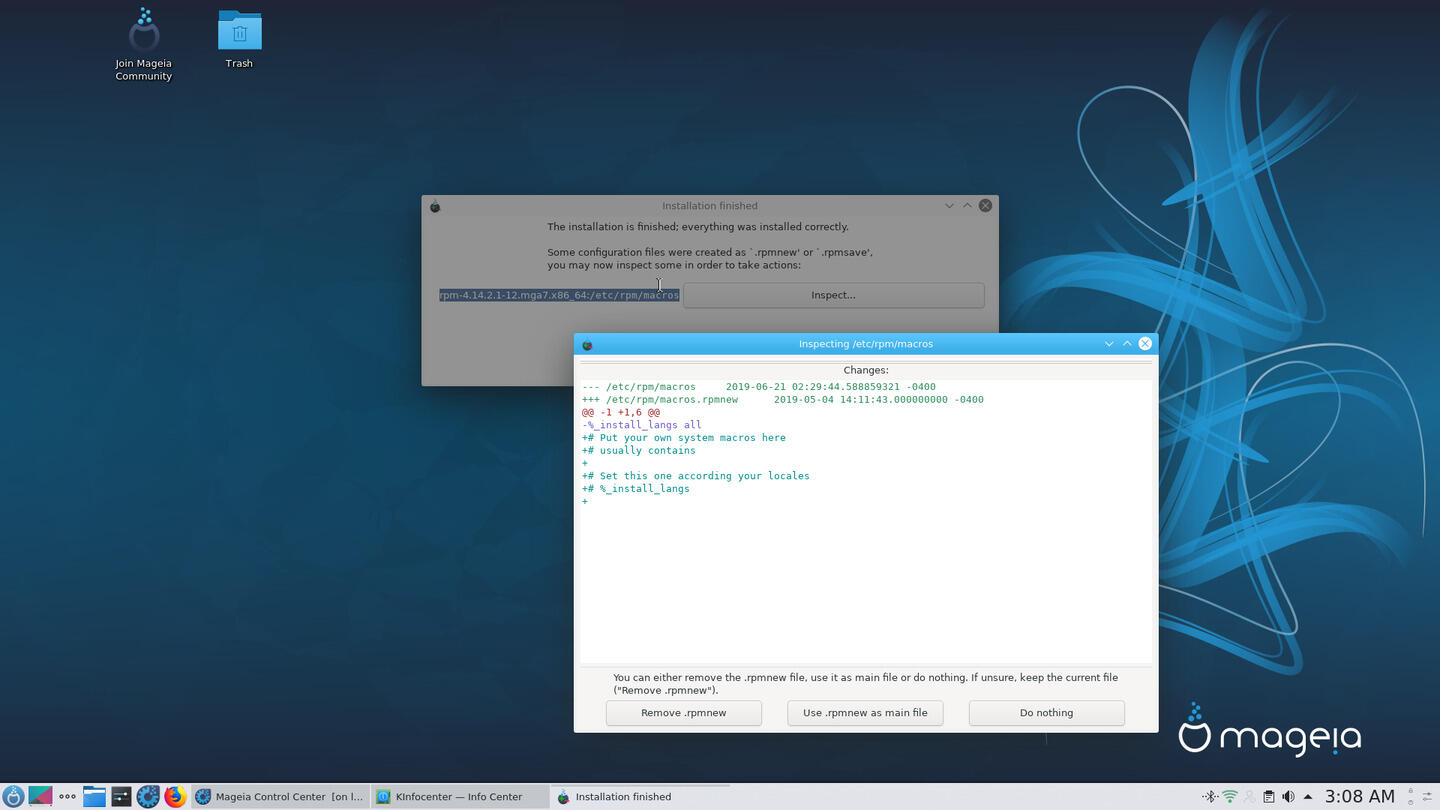Minimize the Installation finished window
Image resolution: width=1440 pixels, height=810 pixels.
[x=949, y=206]
